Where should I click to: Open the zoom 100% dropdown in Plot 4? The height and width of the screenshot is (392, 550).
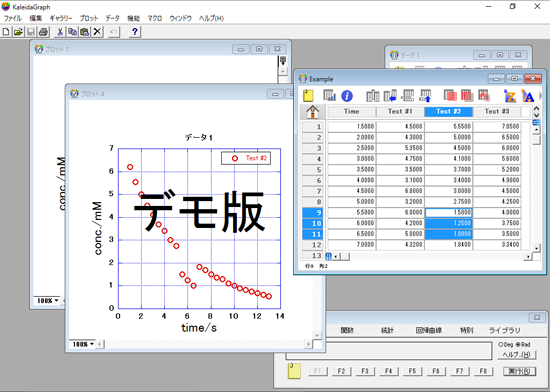click(x=83, y=344)
